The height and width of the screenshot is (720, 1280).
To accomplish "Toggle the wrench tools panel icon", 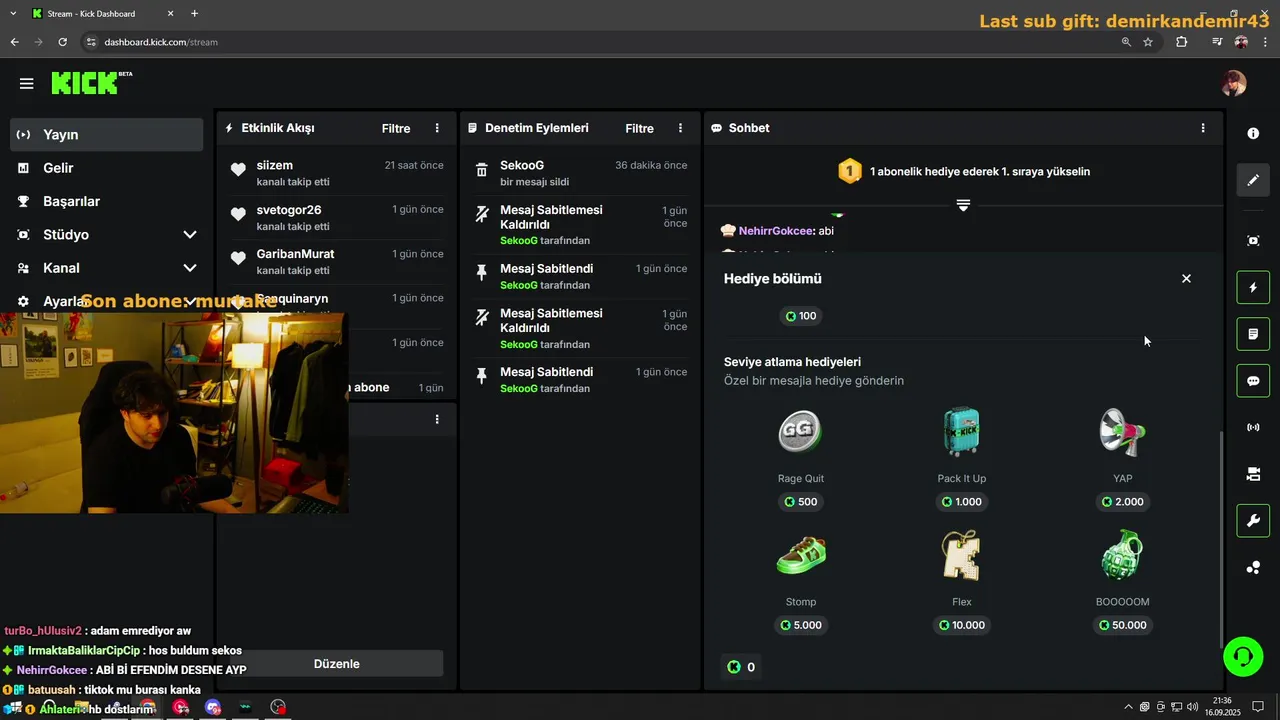I will (1253, 521).
